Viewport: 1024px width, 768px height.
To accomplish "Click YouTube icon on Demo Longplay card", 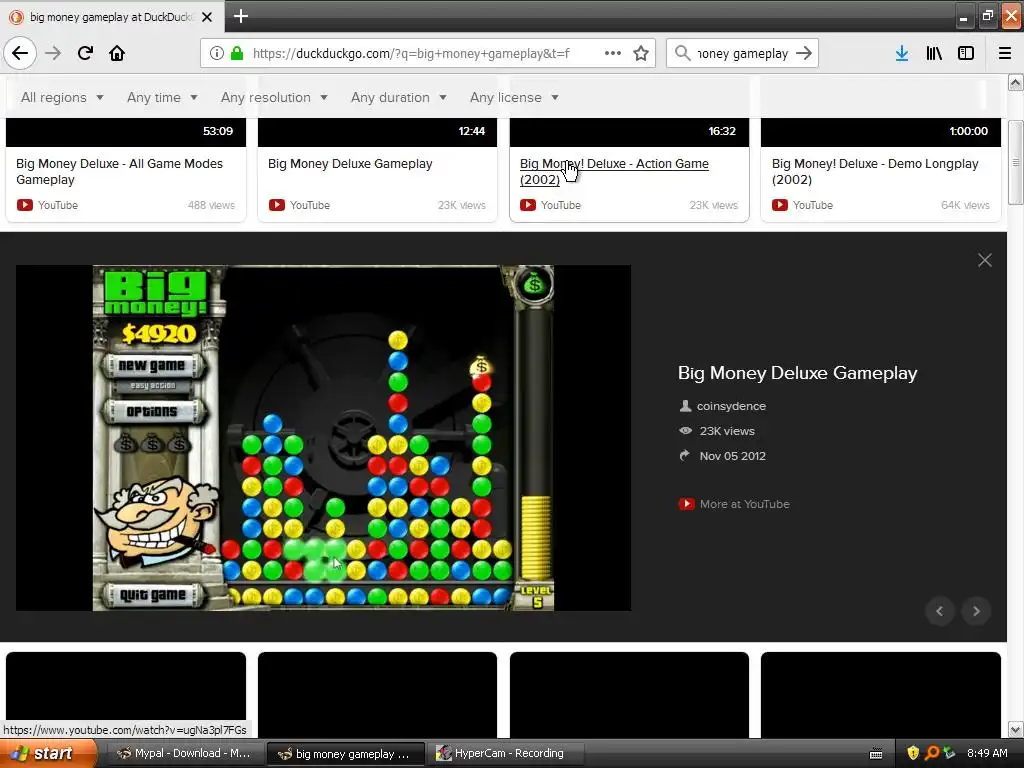I will [x=780, y=205].
